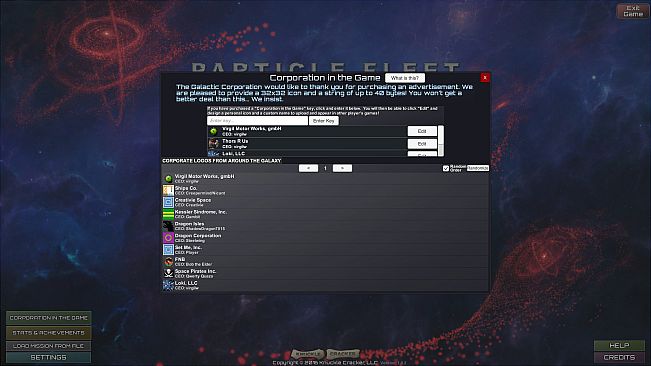Select FNB row text
Viewport: 651px width, 366px height.
pos(193,261)
